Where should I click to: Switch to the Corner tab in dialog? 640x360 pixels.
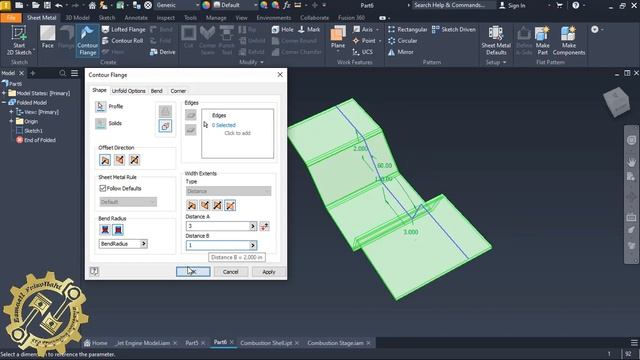178,91
